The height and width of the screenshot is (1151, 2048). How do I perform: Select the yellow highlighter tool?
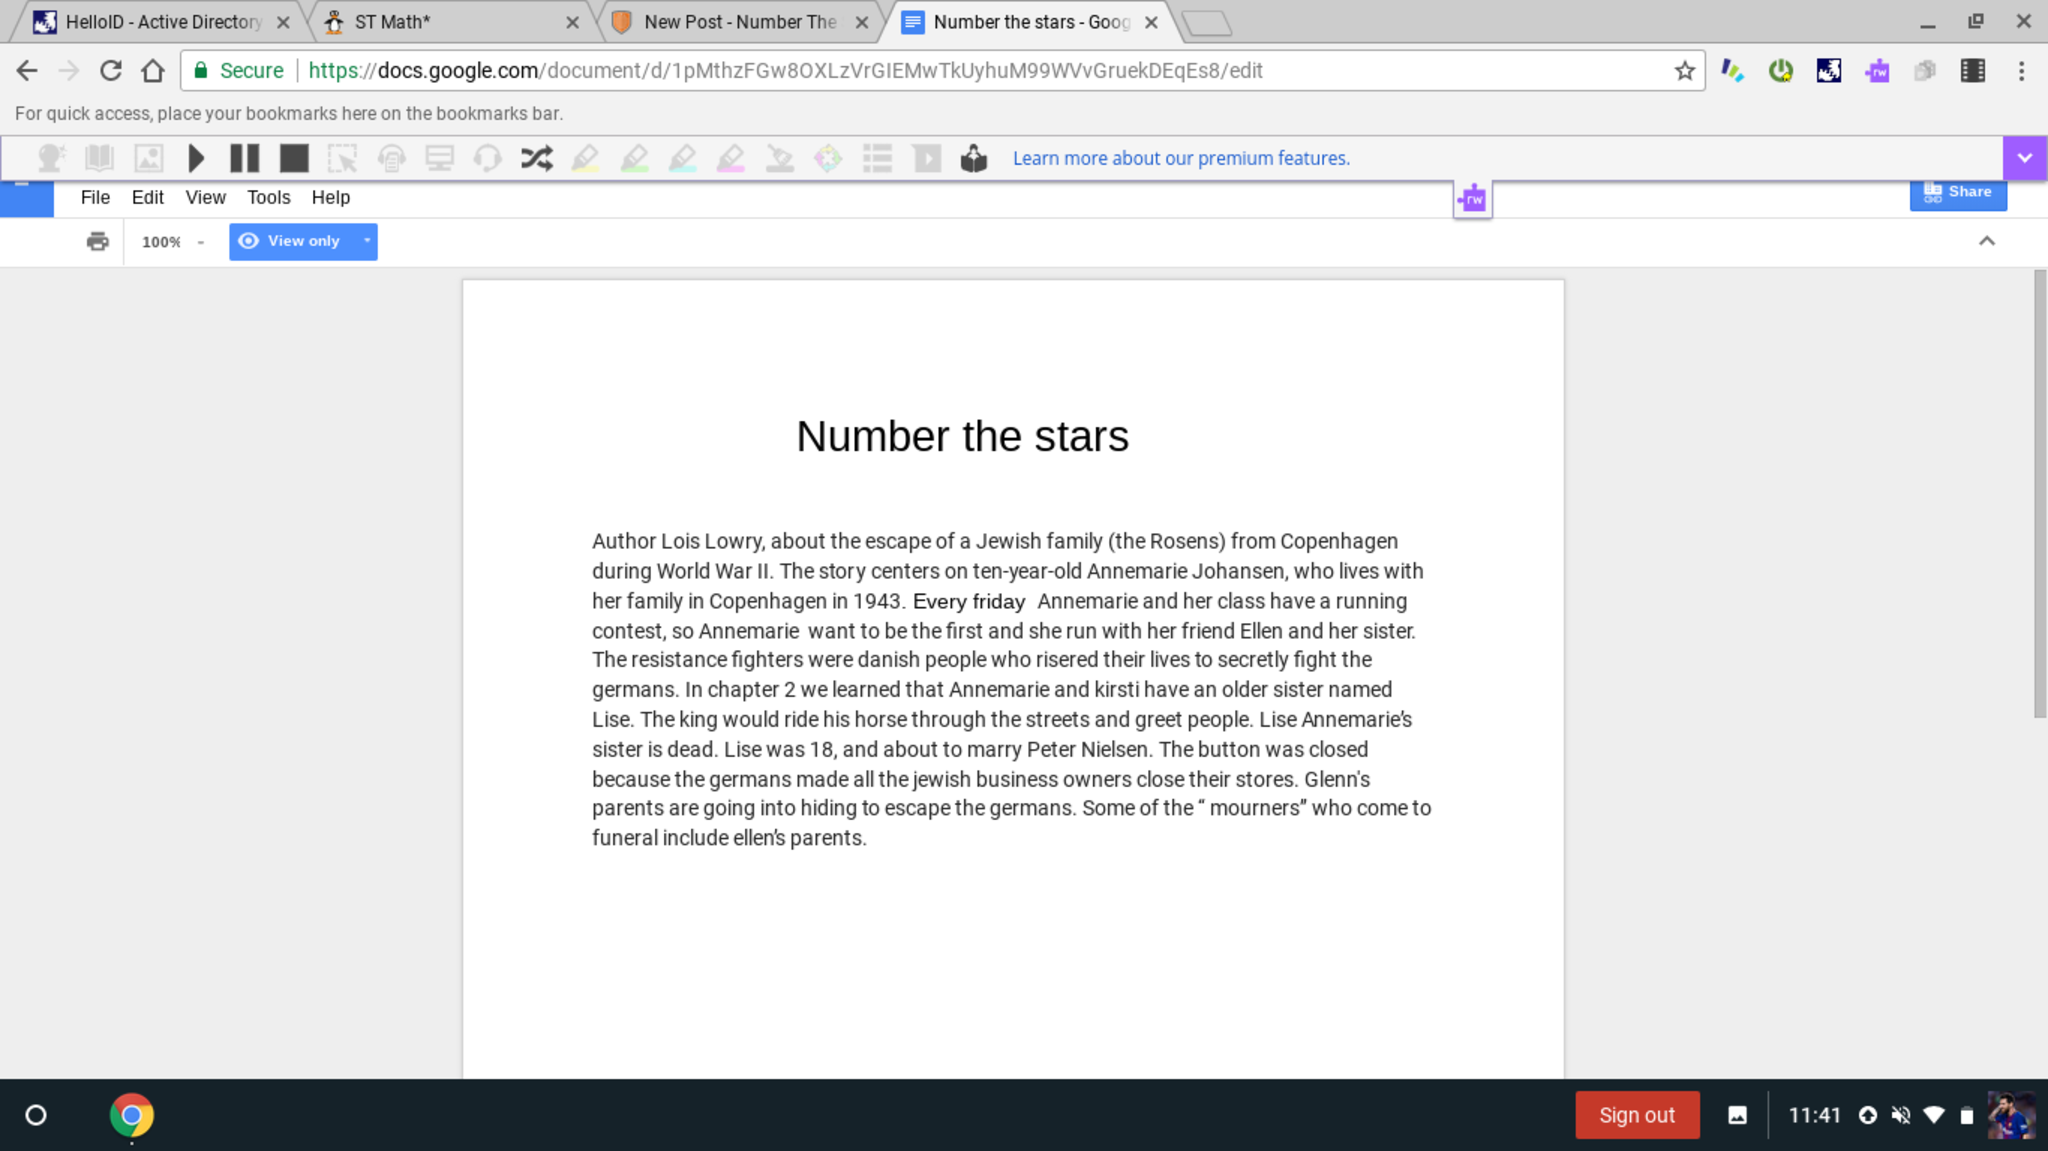[585, 158]
